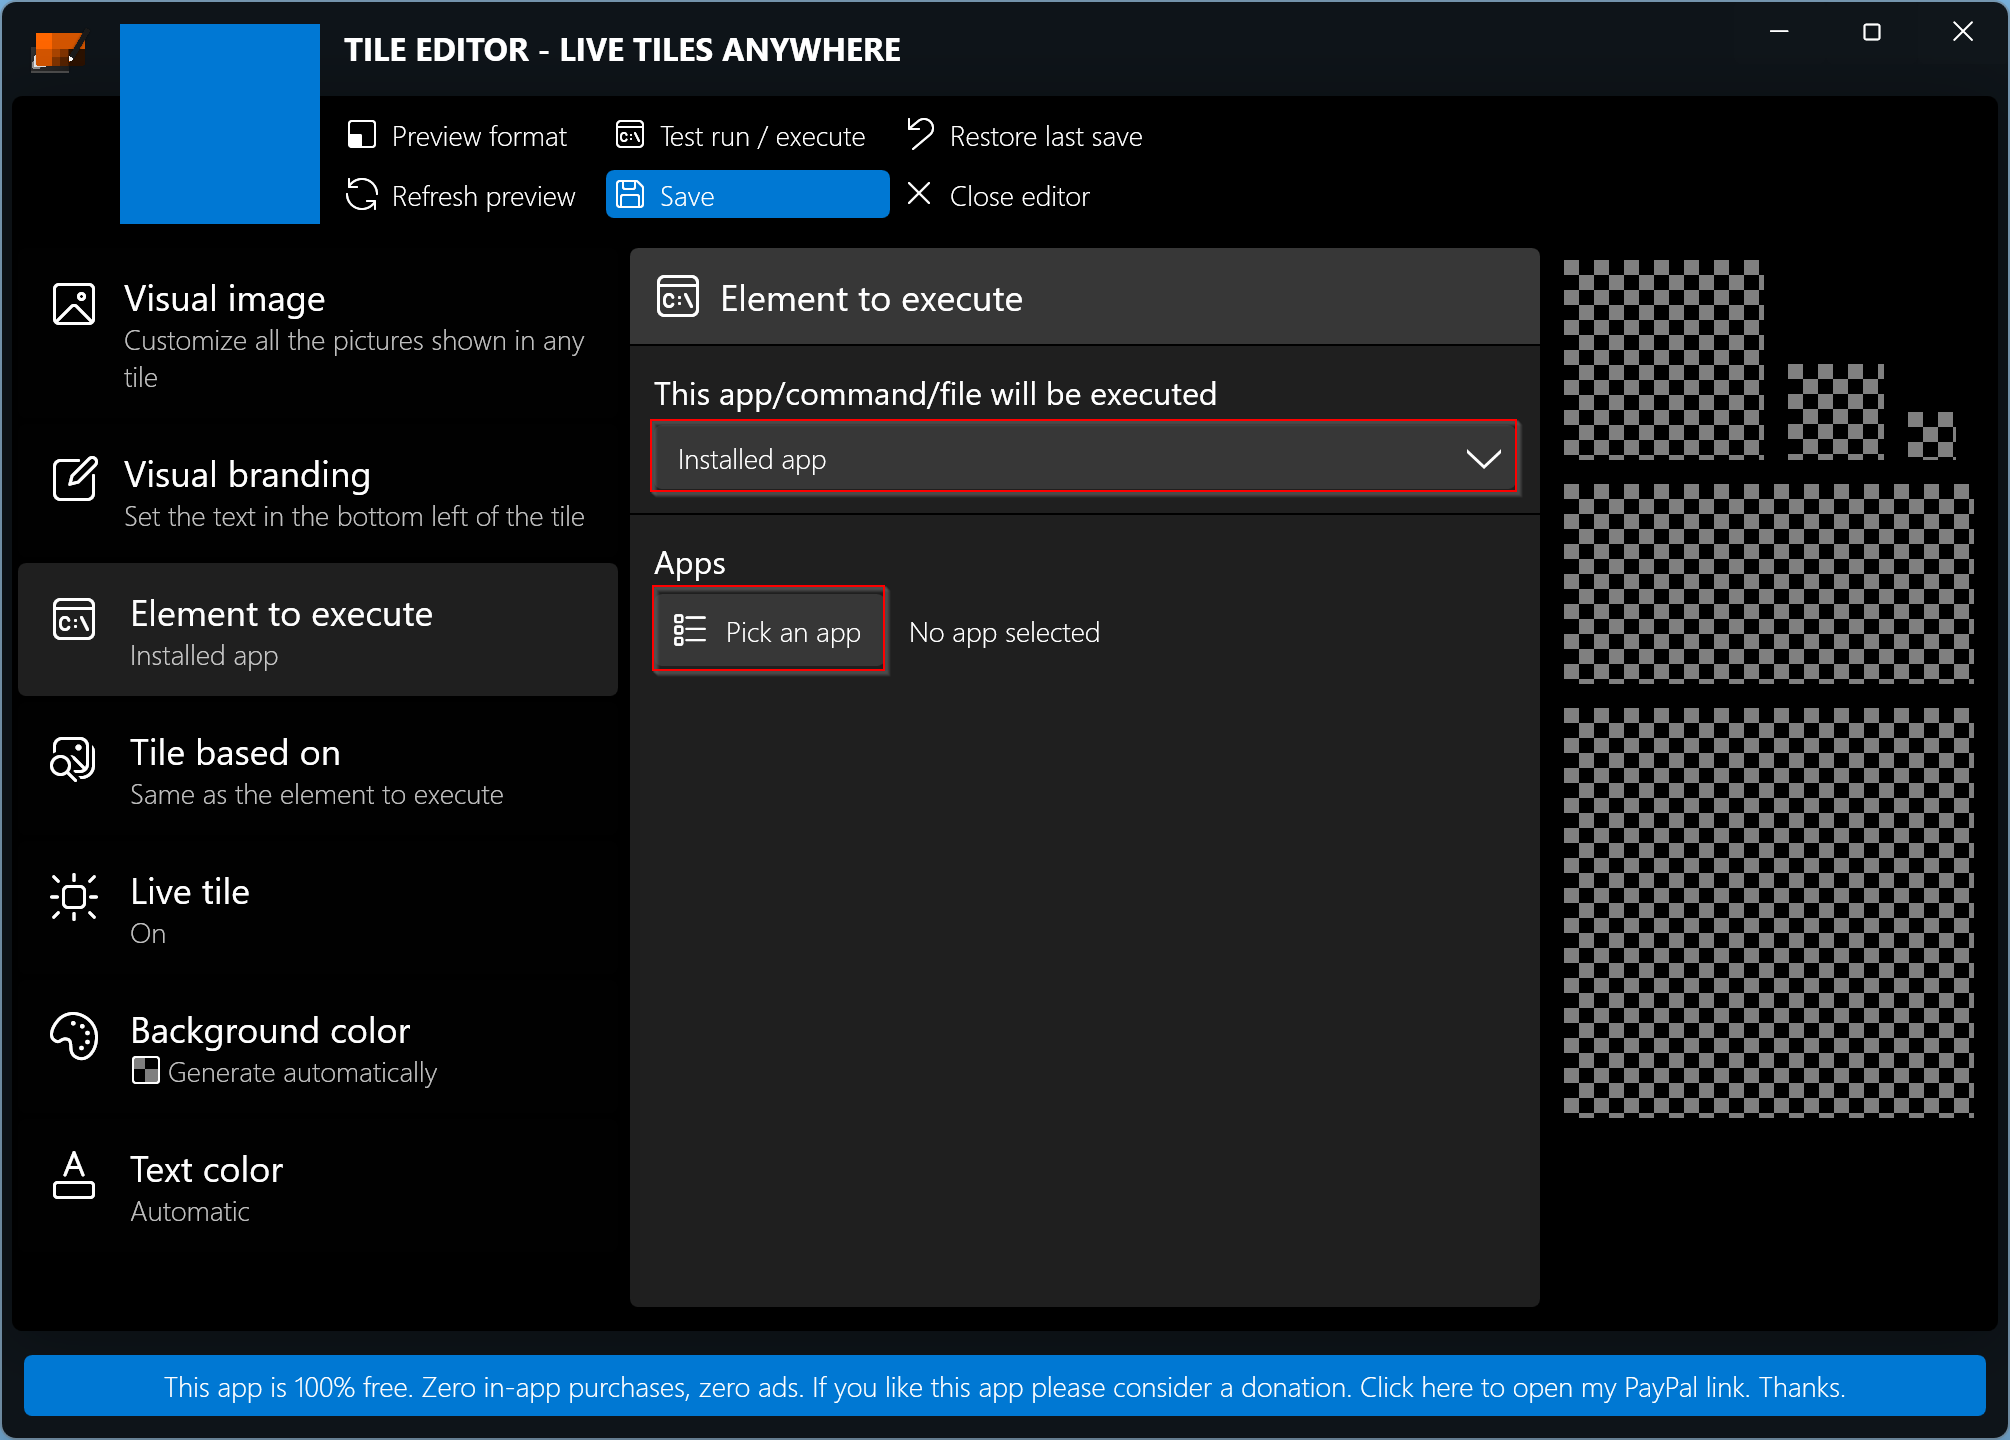Click the Text color letter icon
Image resolution: width=2010 pixels, height=1440 pixels.
74,1175
